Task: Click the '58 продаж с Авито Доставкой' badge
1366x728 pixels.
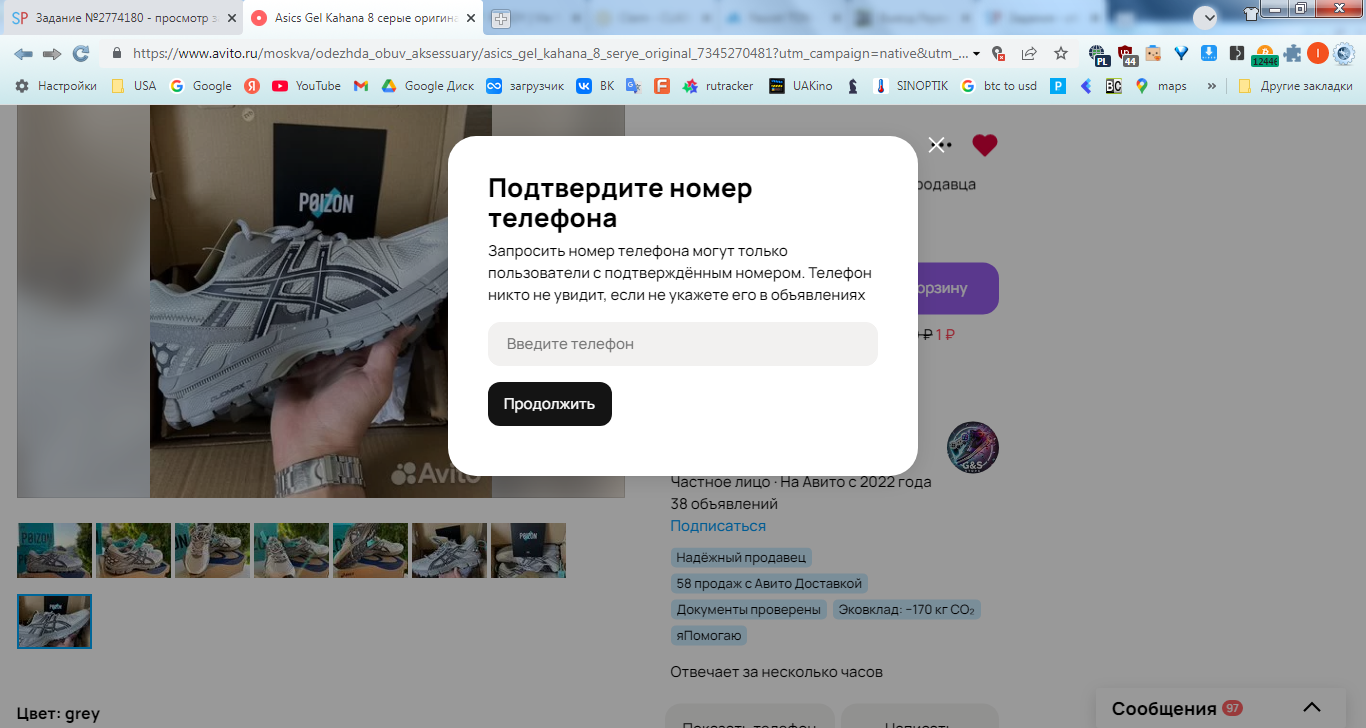Action: click(x=768, y=583)
